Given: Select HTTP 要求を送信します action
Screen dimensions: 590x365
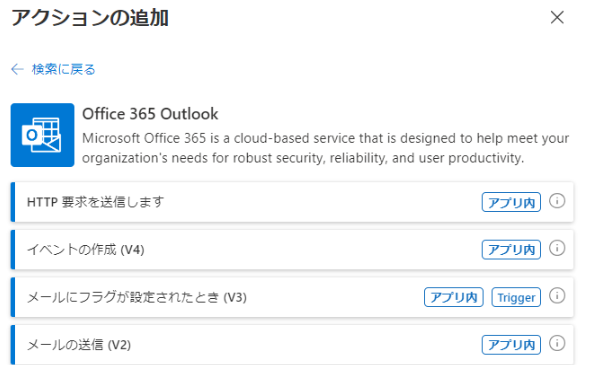Looking at the screenshot, I should tap(292, 202).
